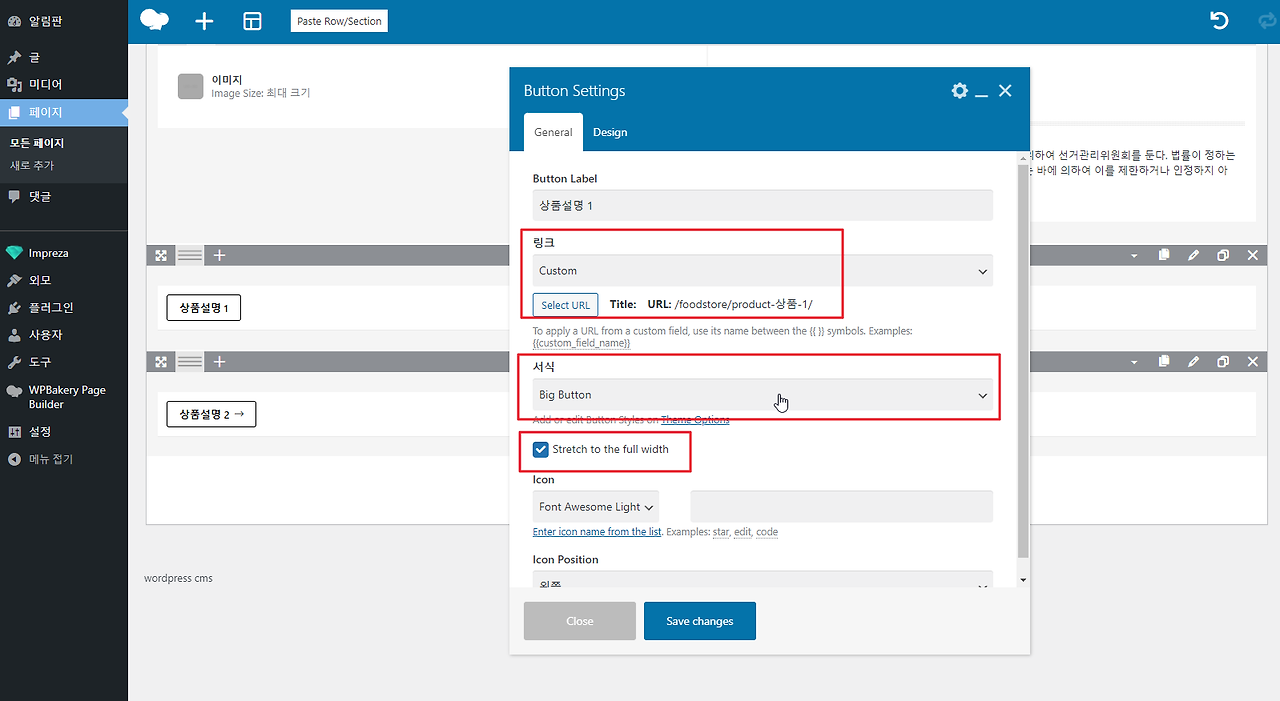Clone the 상품설명 1 row

click(1223, 256)
